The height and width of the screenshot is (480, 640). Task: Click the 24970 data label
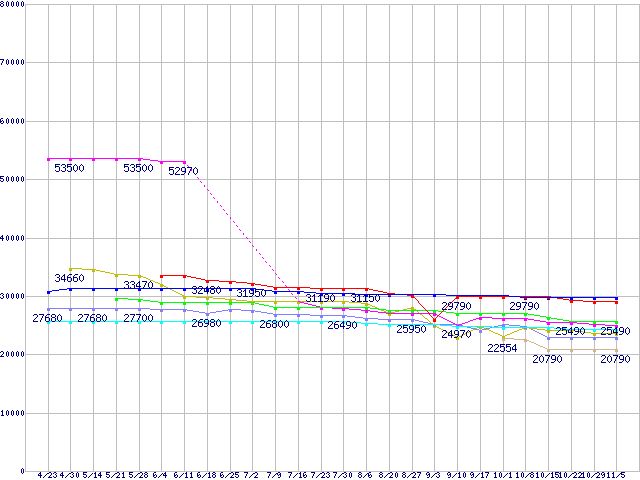[456, 335]
